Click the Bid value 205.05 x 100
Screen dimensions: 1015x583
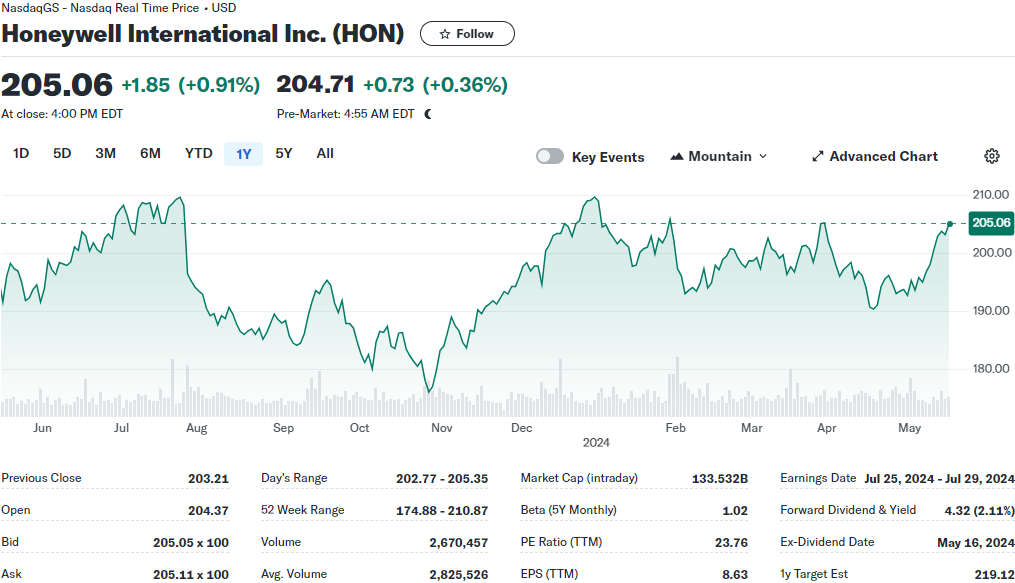(x=191, y=543)
